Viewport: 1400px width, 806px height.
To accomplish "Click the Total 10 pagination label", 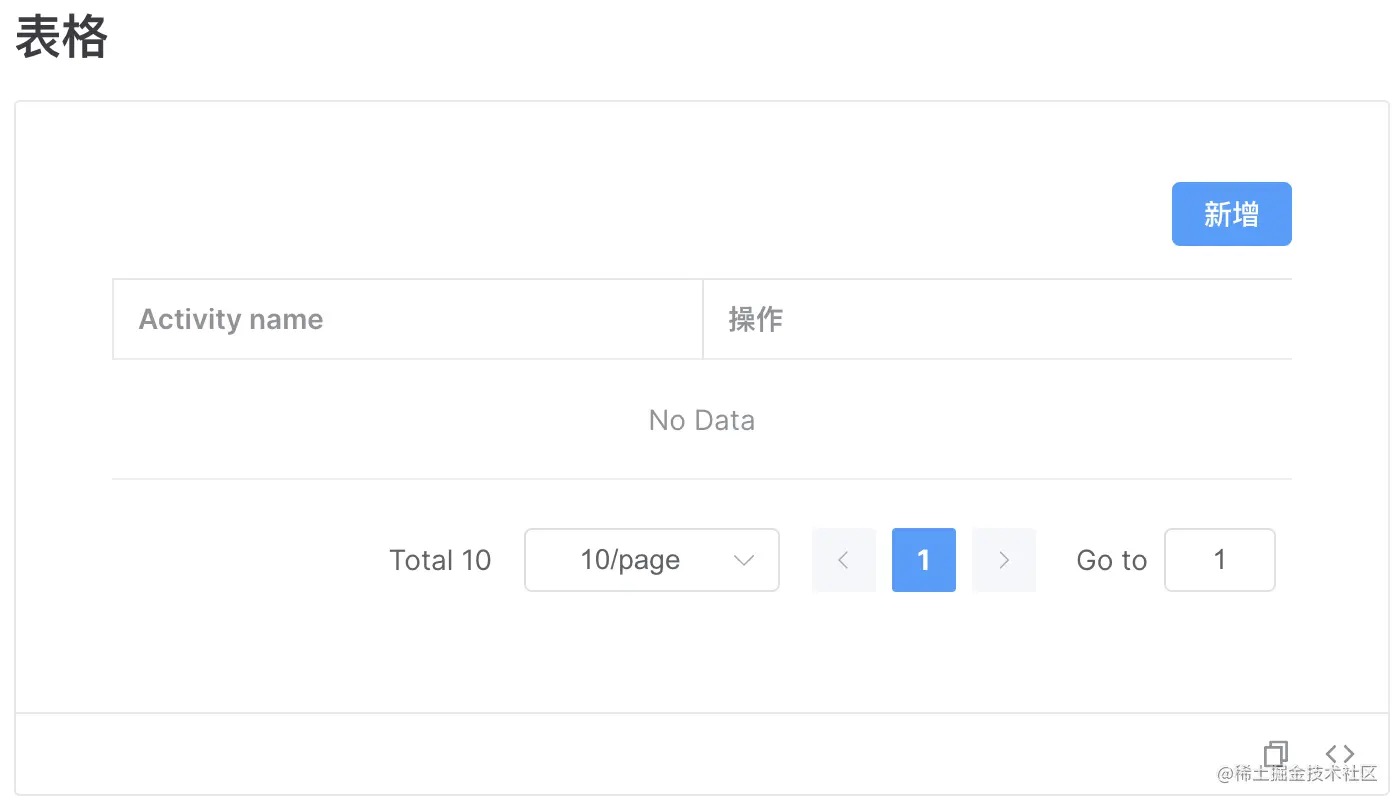I will coord(440,560).
